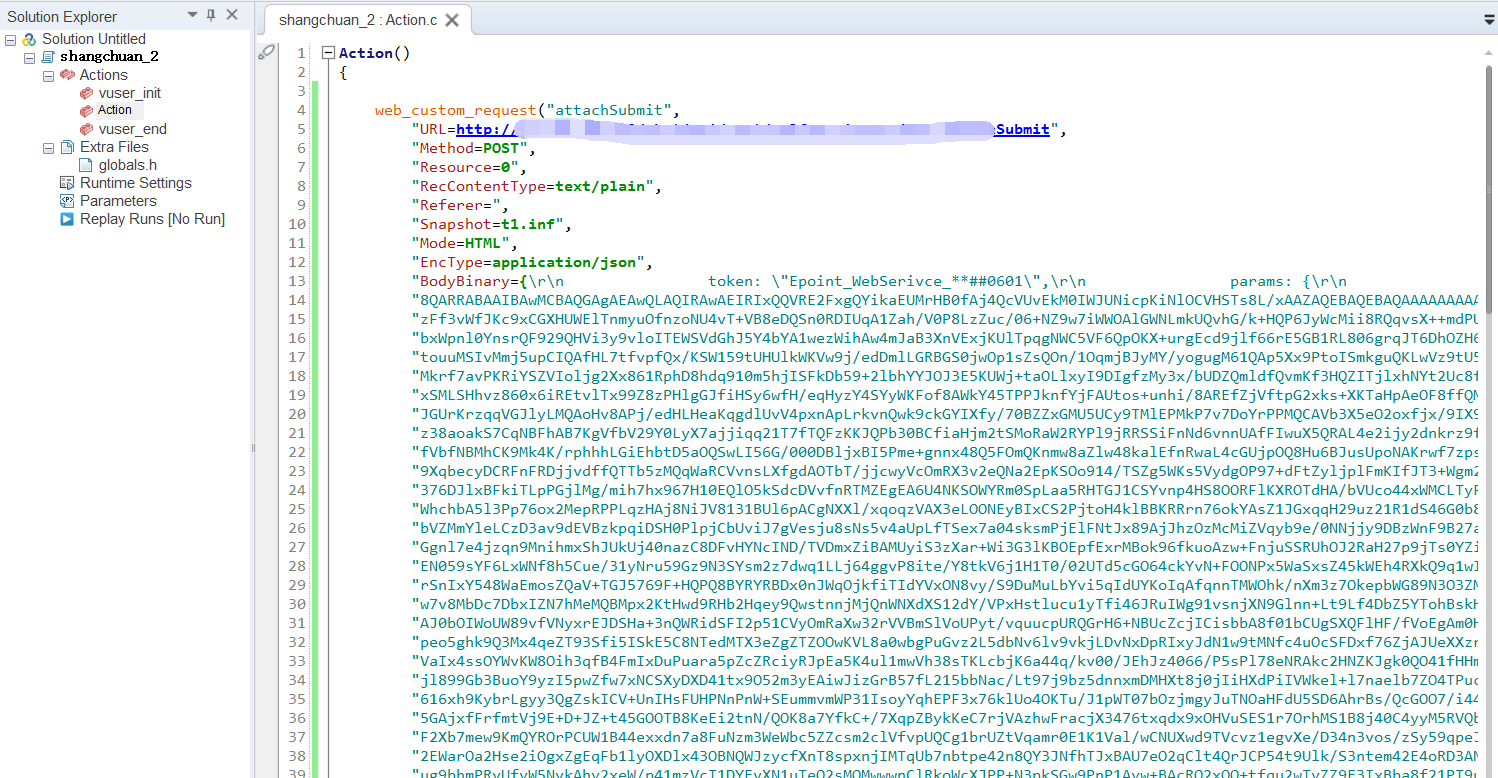Viewport: 1498px width, 778px height.
Task: Select Replay Runs [No Run]
Action: pyautogui.click(x=152, y=219)
